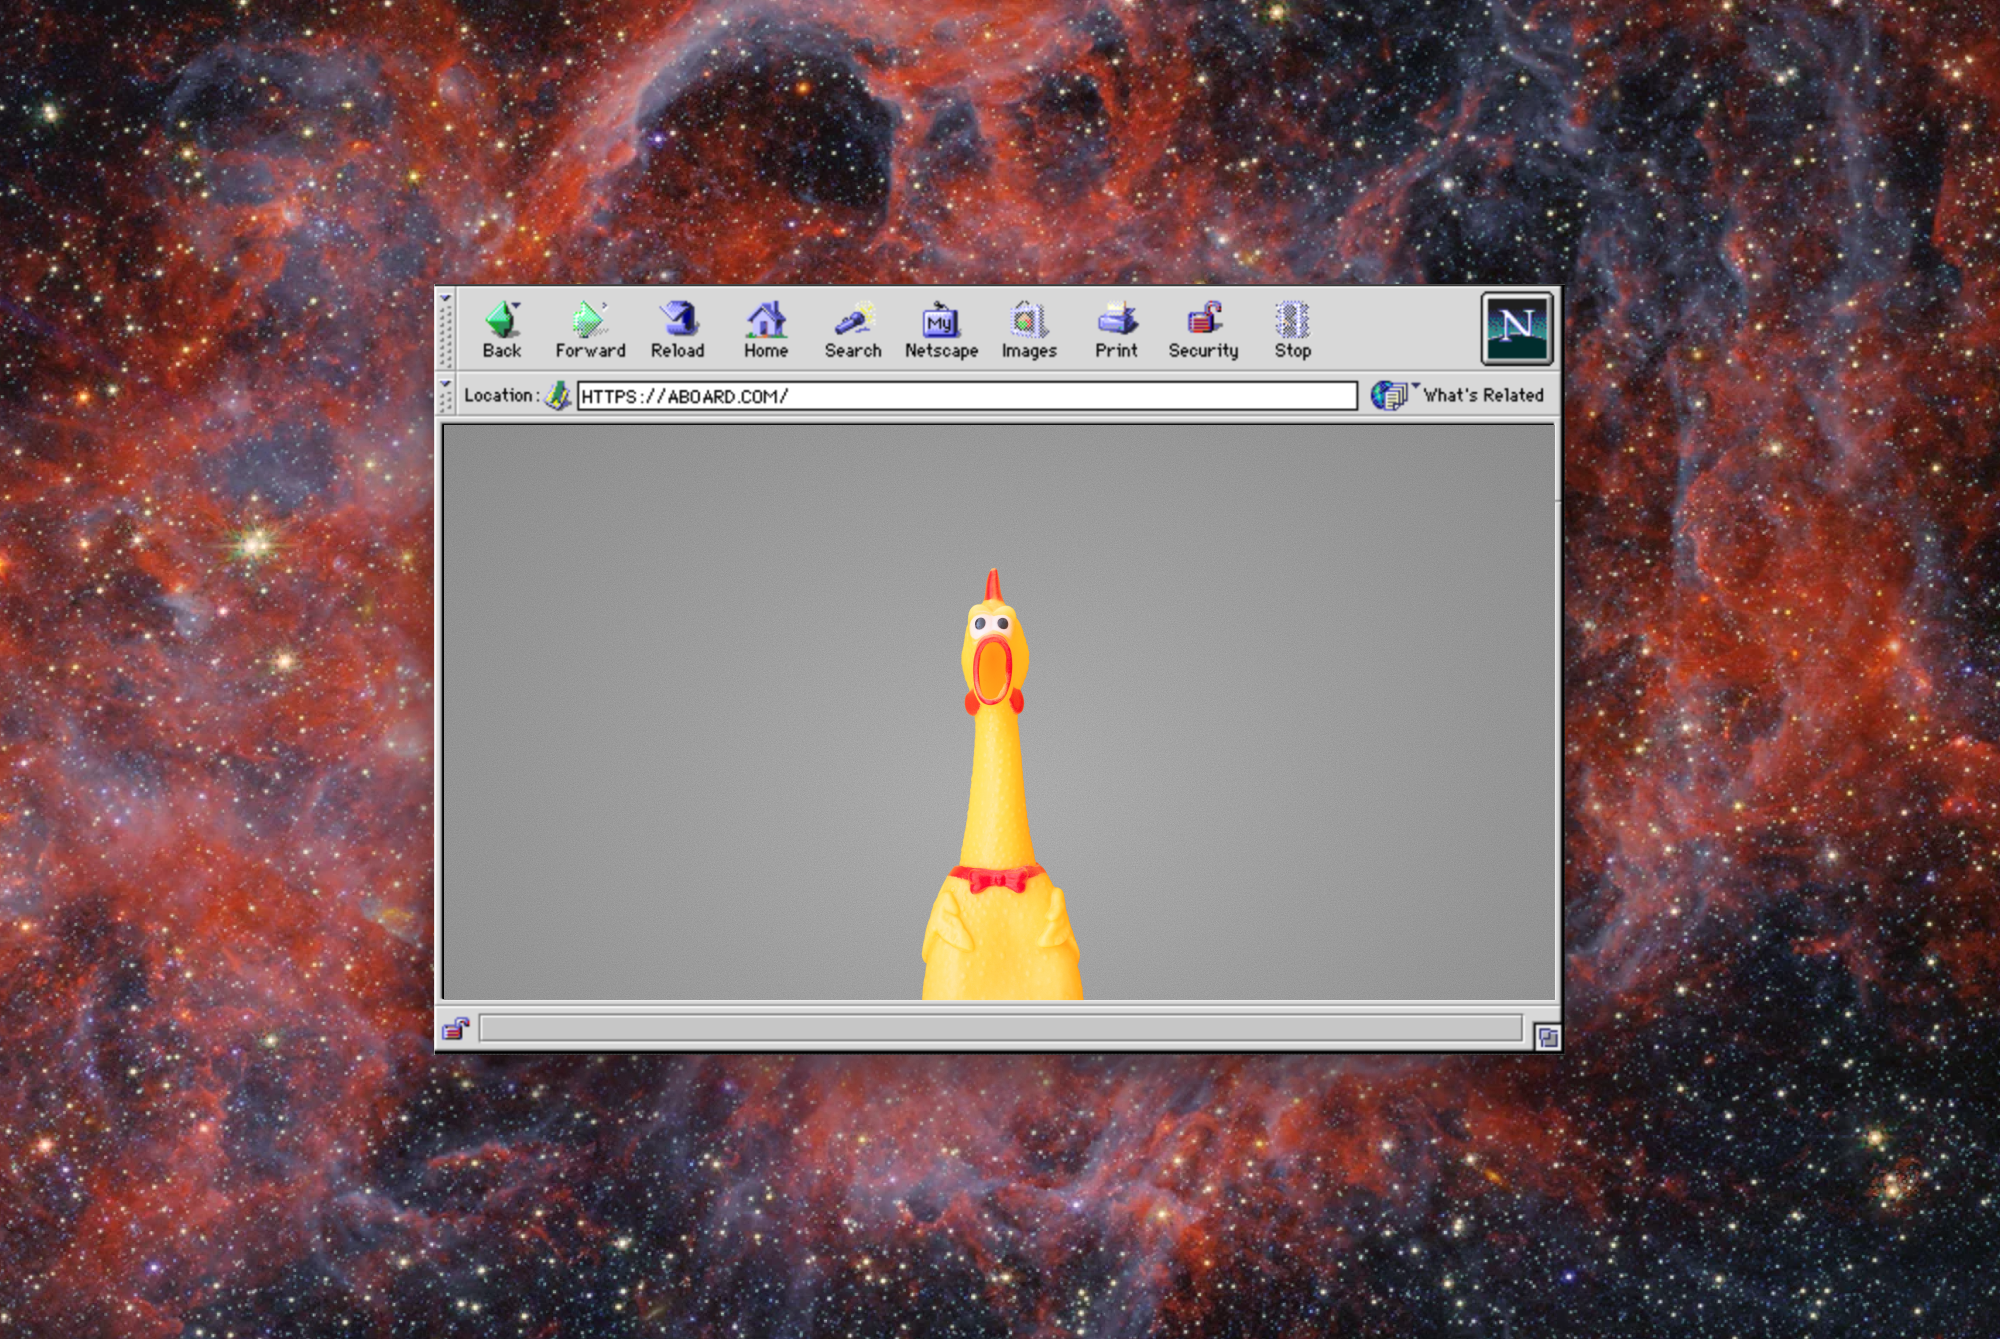Reload the current page

click(x=678, y=330)
